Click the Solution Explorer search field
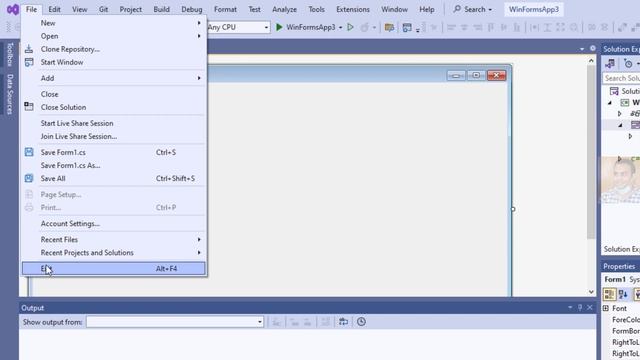Viewport: 640px width, 360px height. point(621,78)
